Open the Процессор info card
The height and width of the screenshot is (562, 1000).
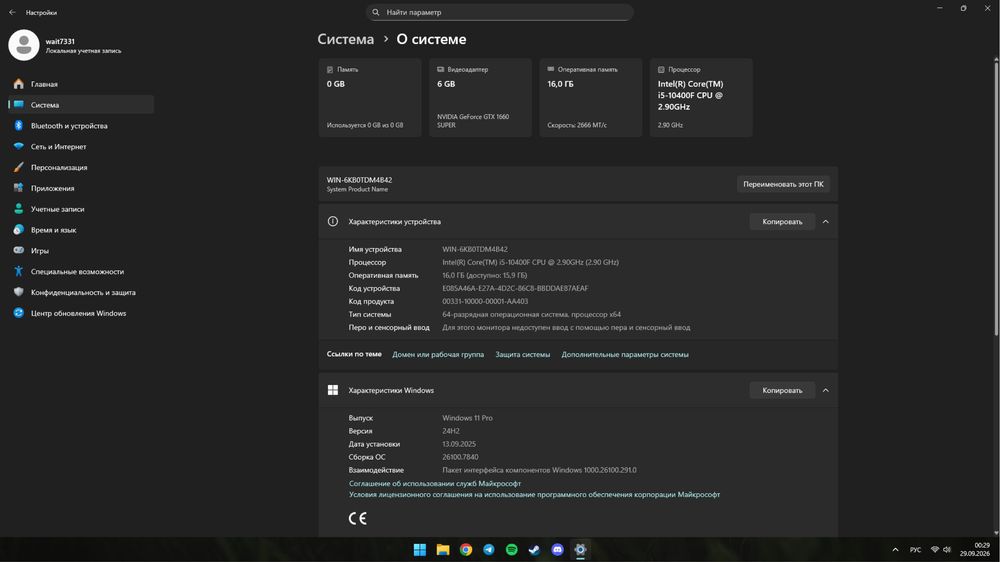coord(701,98)
